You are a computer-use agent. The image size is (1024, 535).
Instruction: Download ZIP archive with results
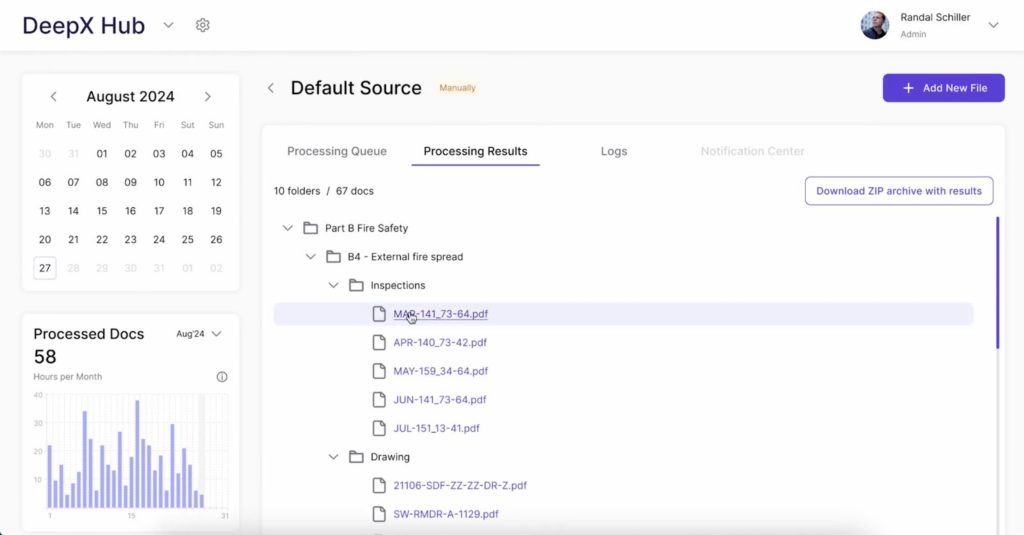click(899, 191)
